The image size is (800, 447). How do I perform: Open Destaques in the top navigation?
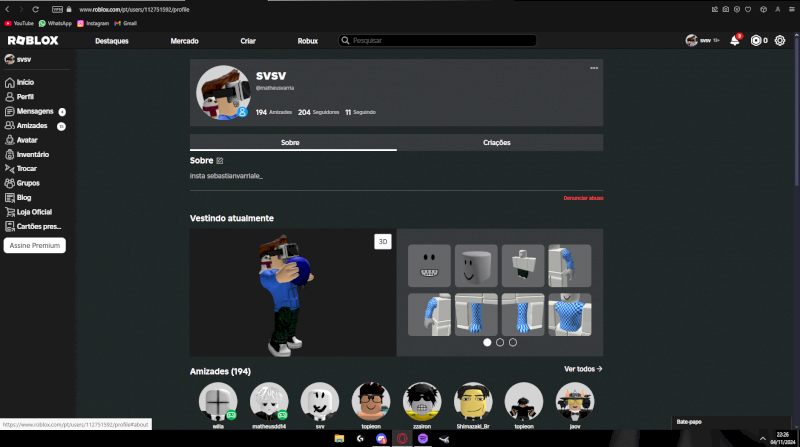[x=112, y=41]
